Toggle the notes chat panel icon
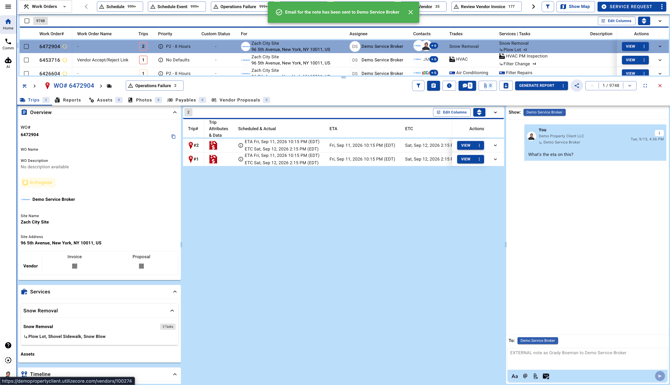 [x=467, y=85]
